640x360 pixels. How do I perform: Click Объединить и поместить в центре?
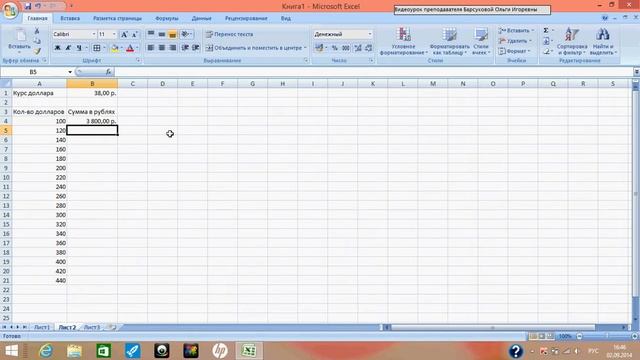(x=256, y=48)
